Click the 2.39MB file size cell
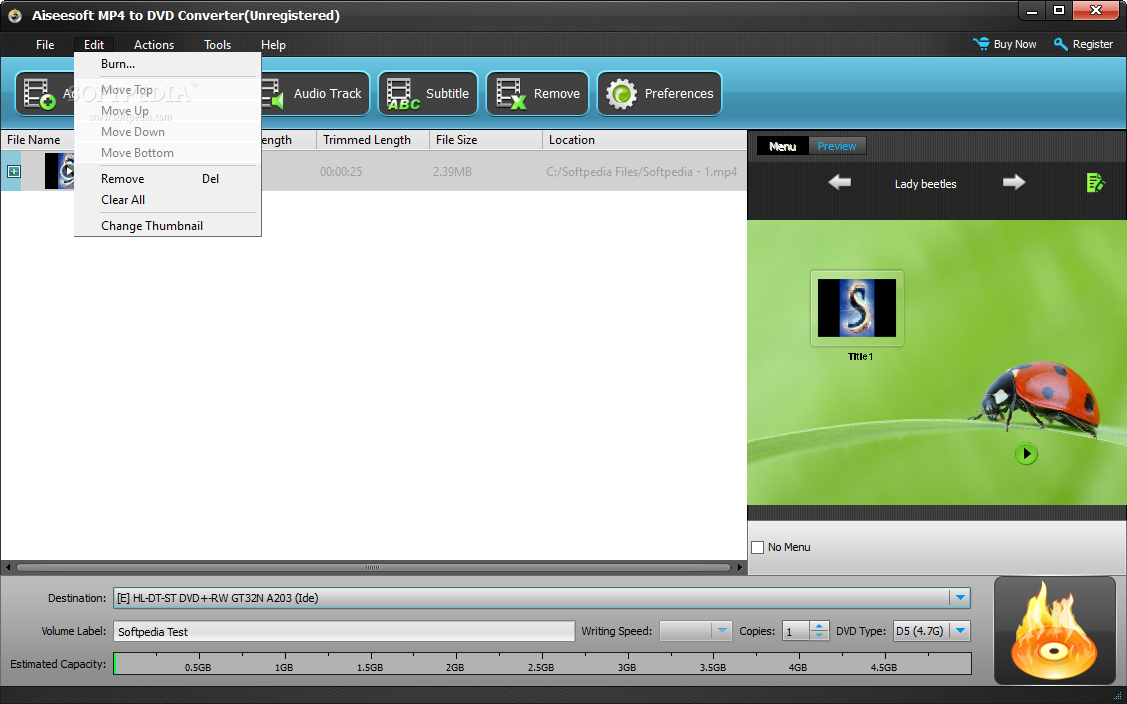The image size is (1127, 704). pos(452,172)
